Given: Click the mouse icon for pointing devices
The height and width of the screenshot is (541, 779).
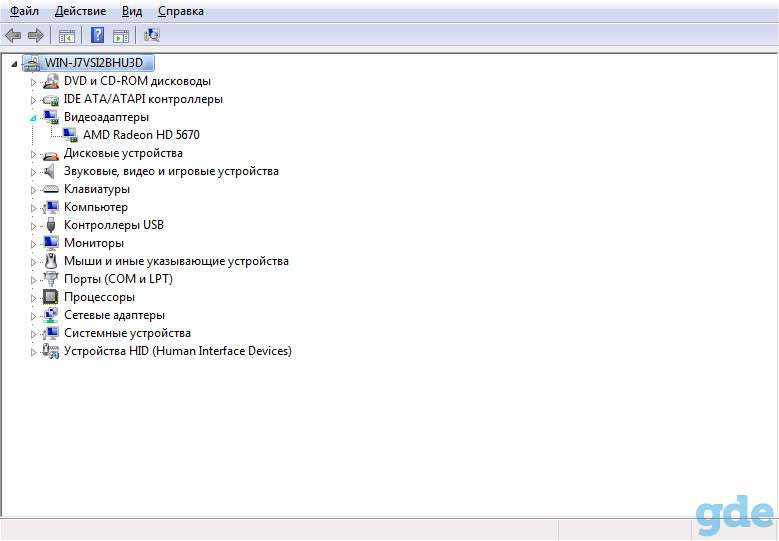Looking at the screenshot, I should coord(51,261).
